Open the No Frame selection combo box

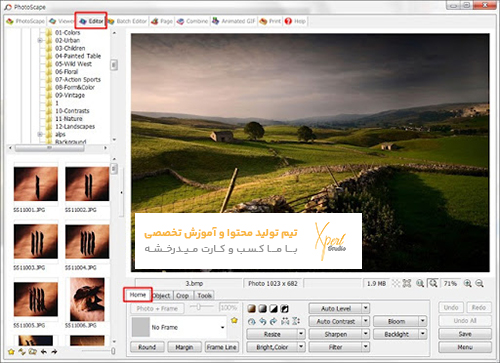179,327
